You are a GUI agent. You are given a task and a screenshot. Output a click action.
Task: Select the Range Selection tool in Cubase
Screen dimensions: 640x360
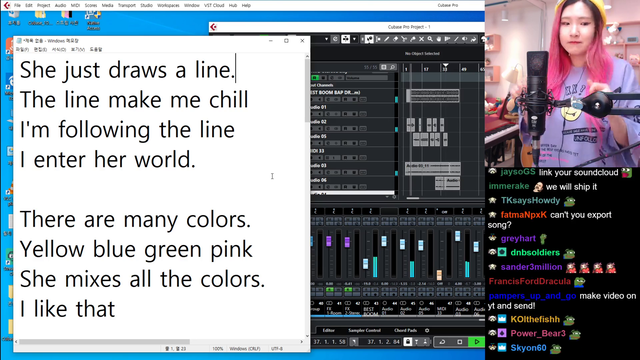click(x=378, y=39)
